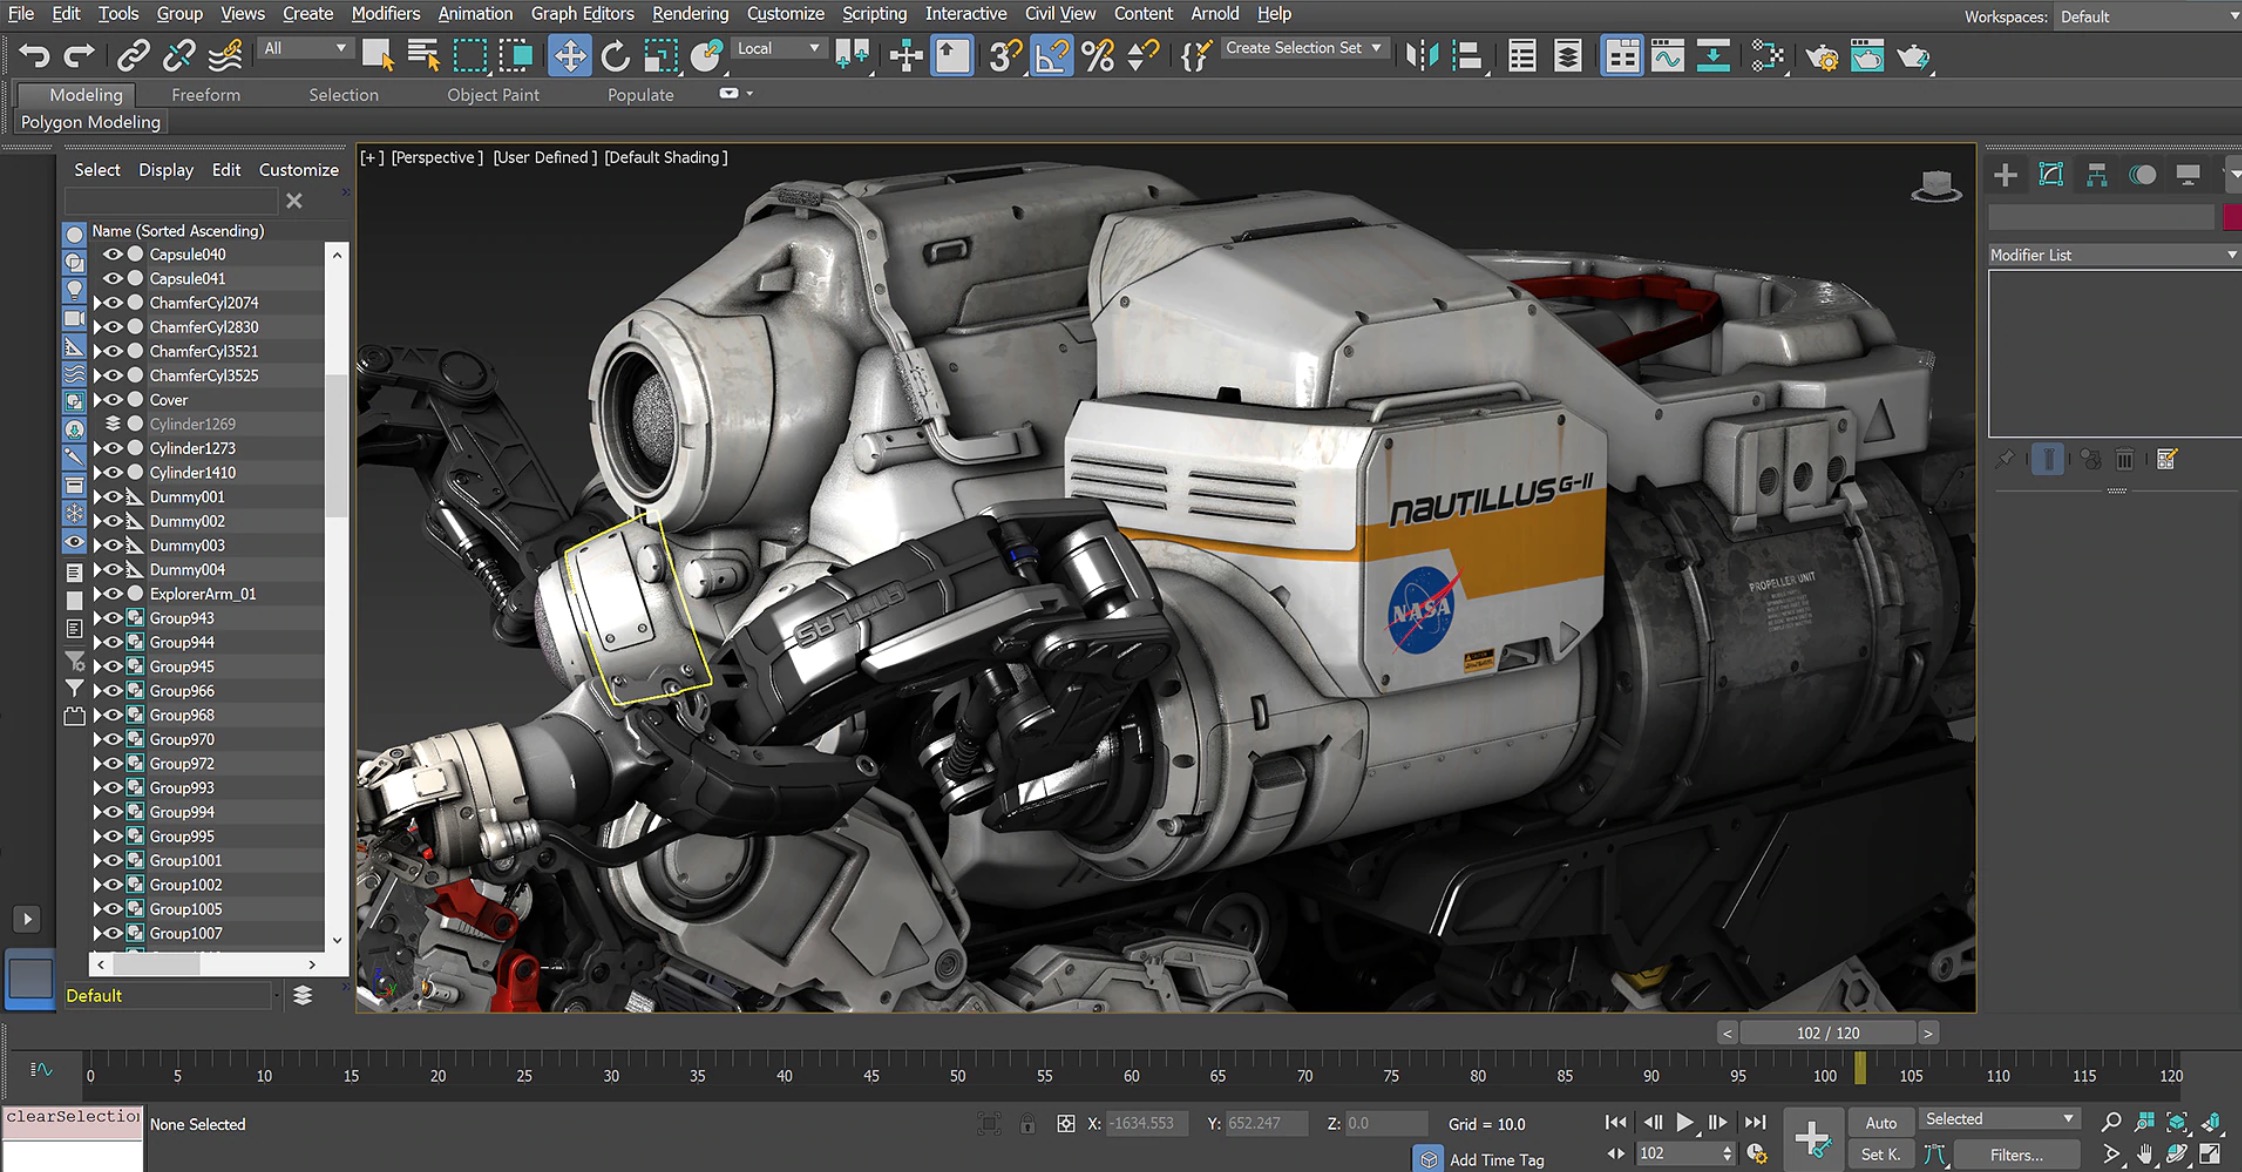
Task: Open the Curve Editor
Action: (1667, 56)
